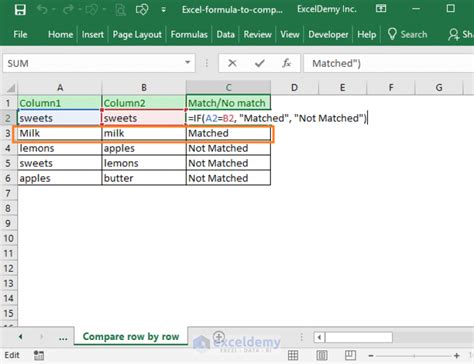The height and width of the screenshot is (364, 474).
Task: Click the zoom slider track
Action: (x=414, y=356)
